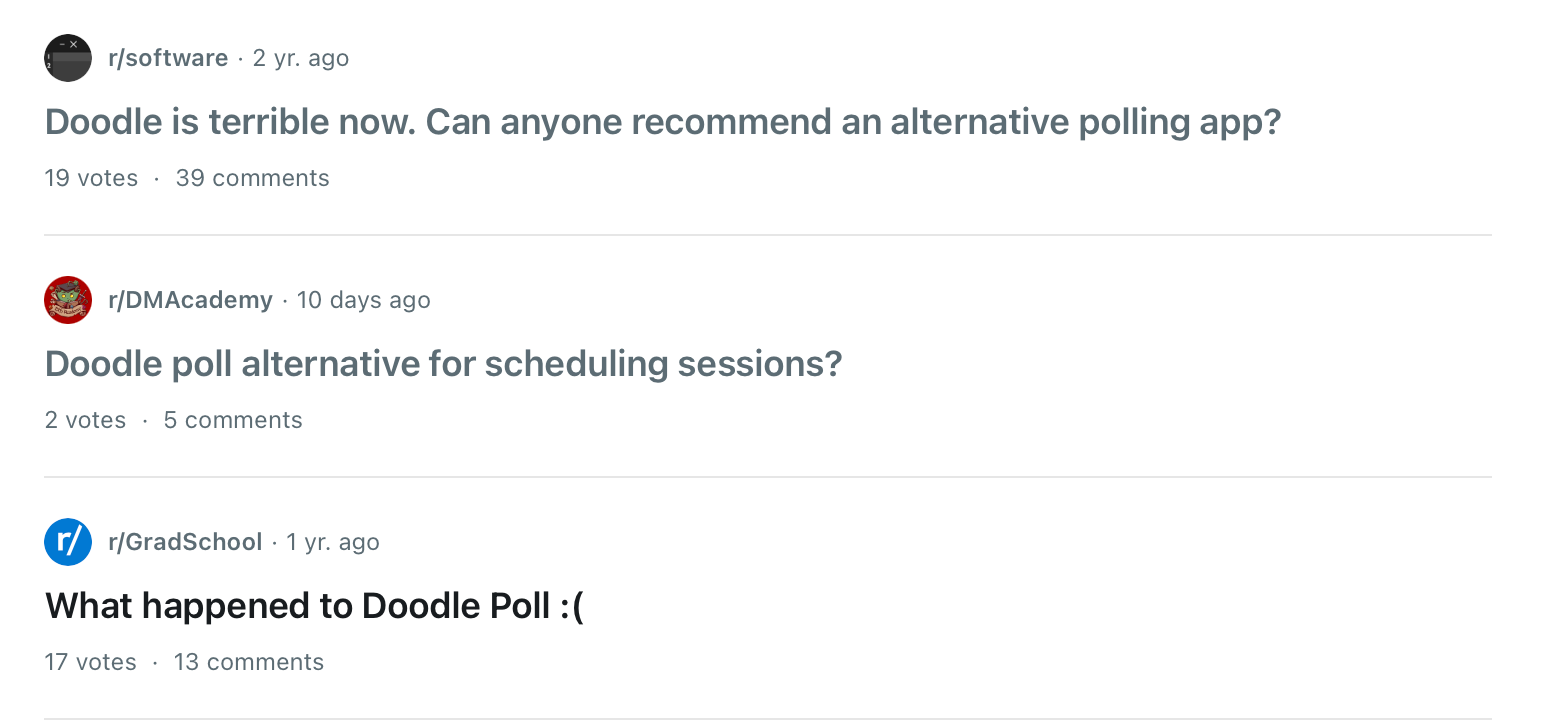Visit the r/GradSchool community

(x=185, y=541)
